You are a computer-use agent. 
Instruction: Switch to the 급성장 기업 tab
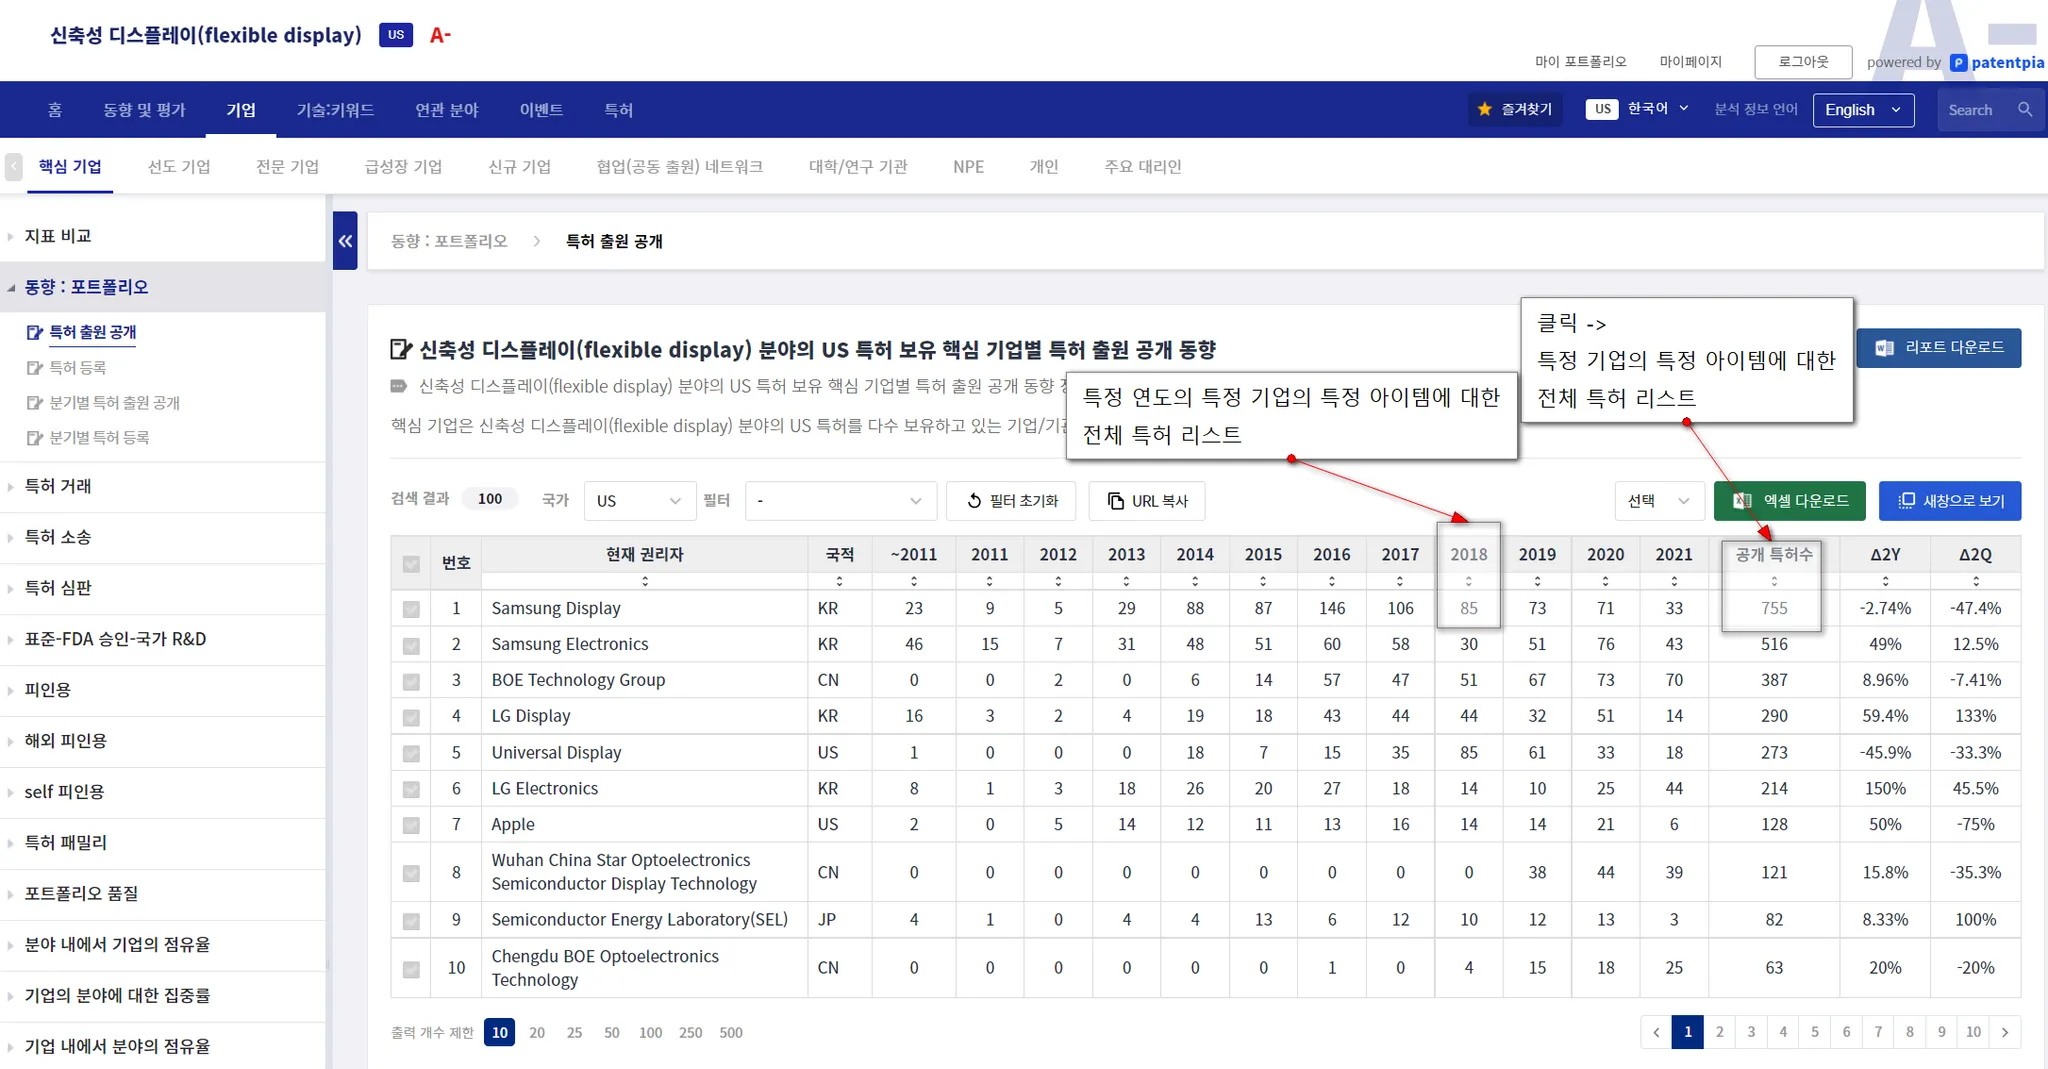click(x=403, y=167)
